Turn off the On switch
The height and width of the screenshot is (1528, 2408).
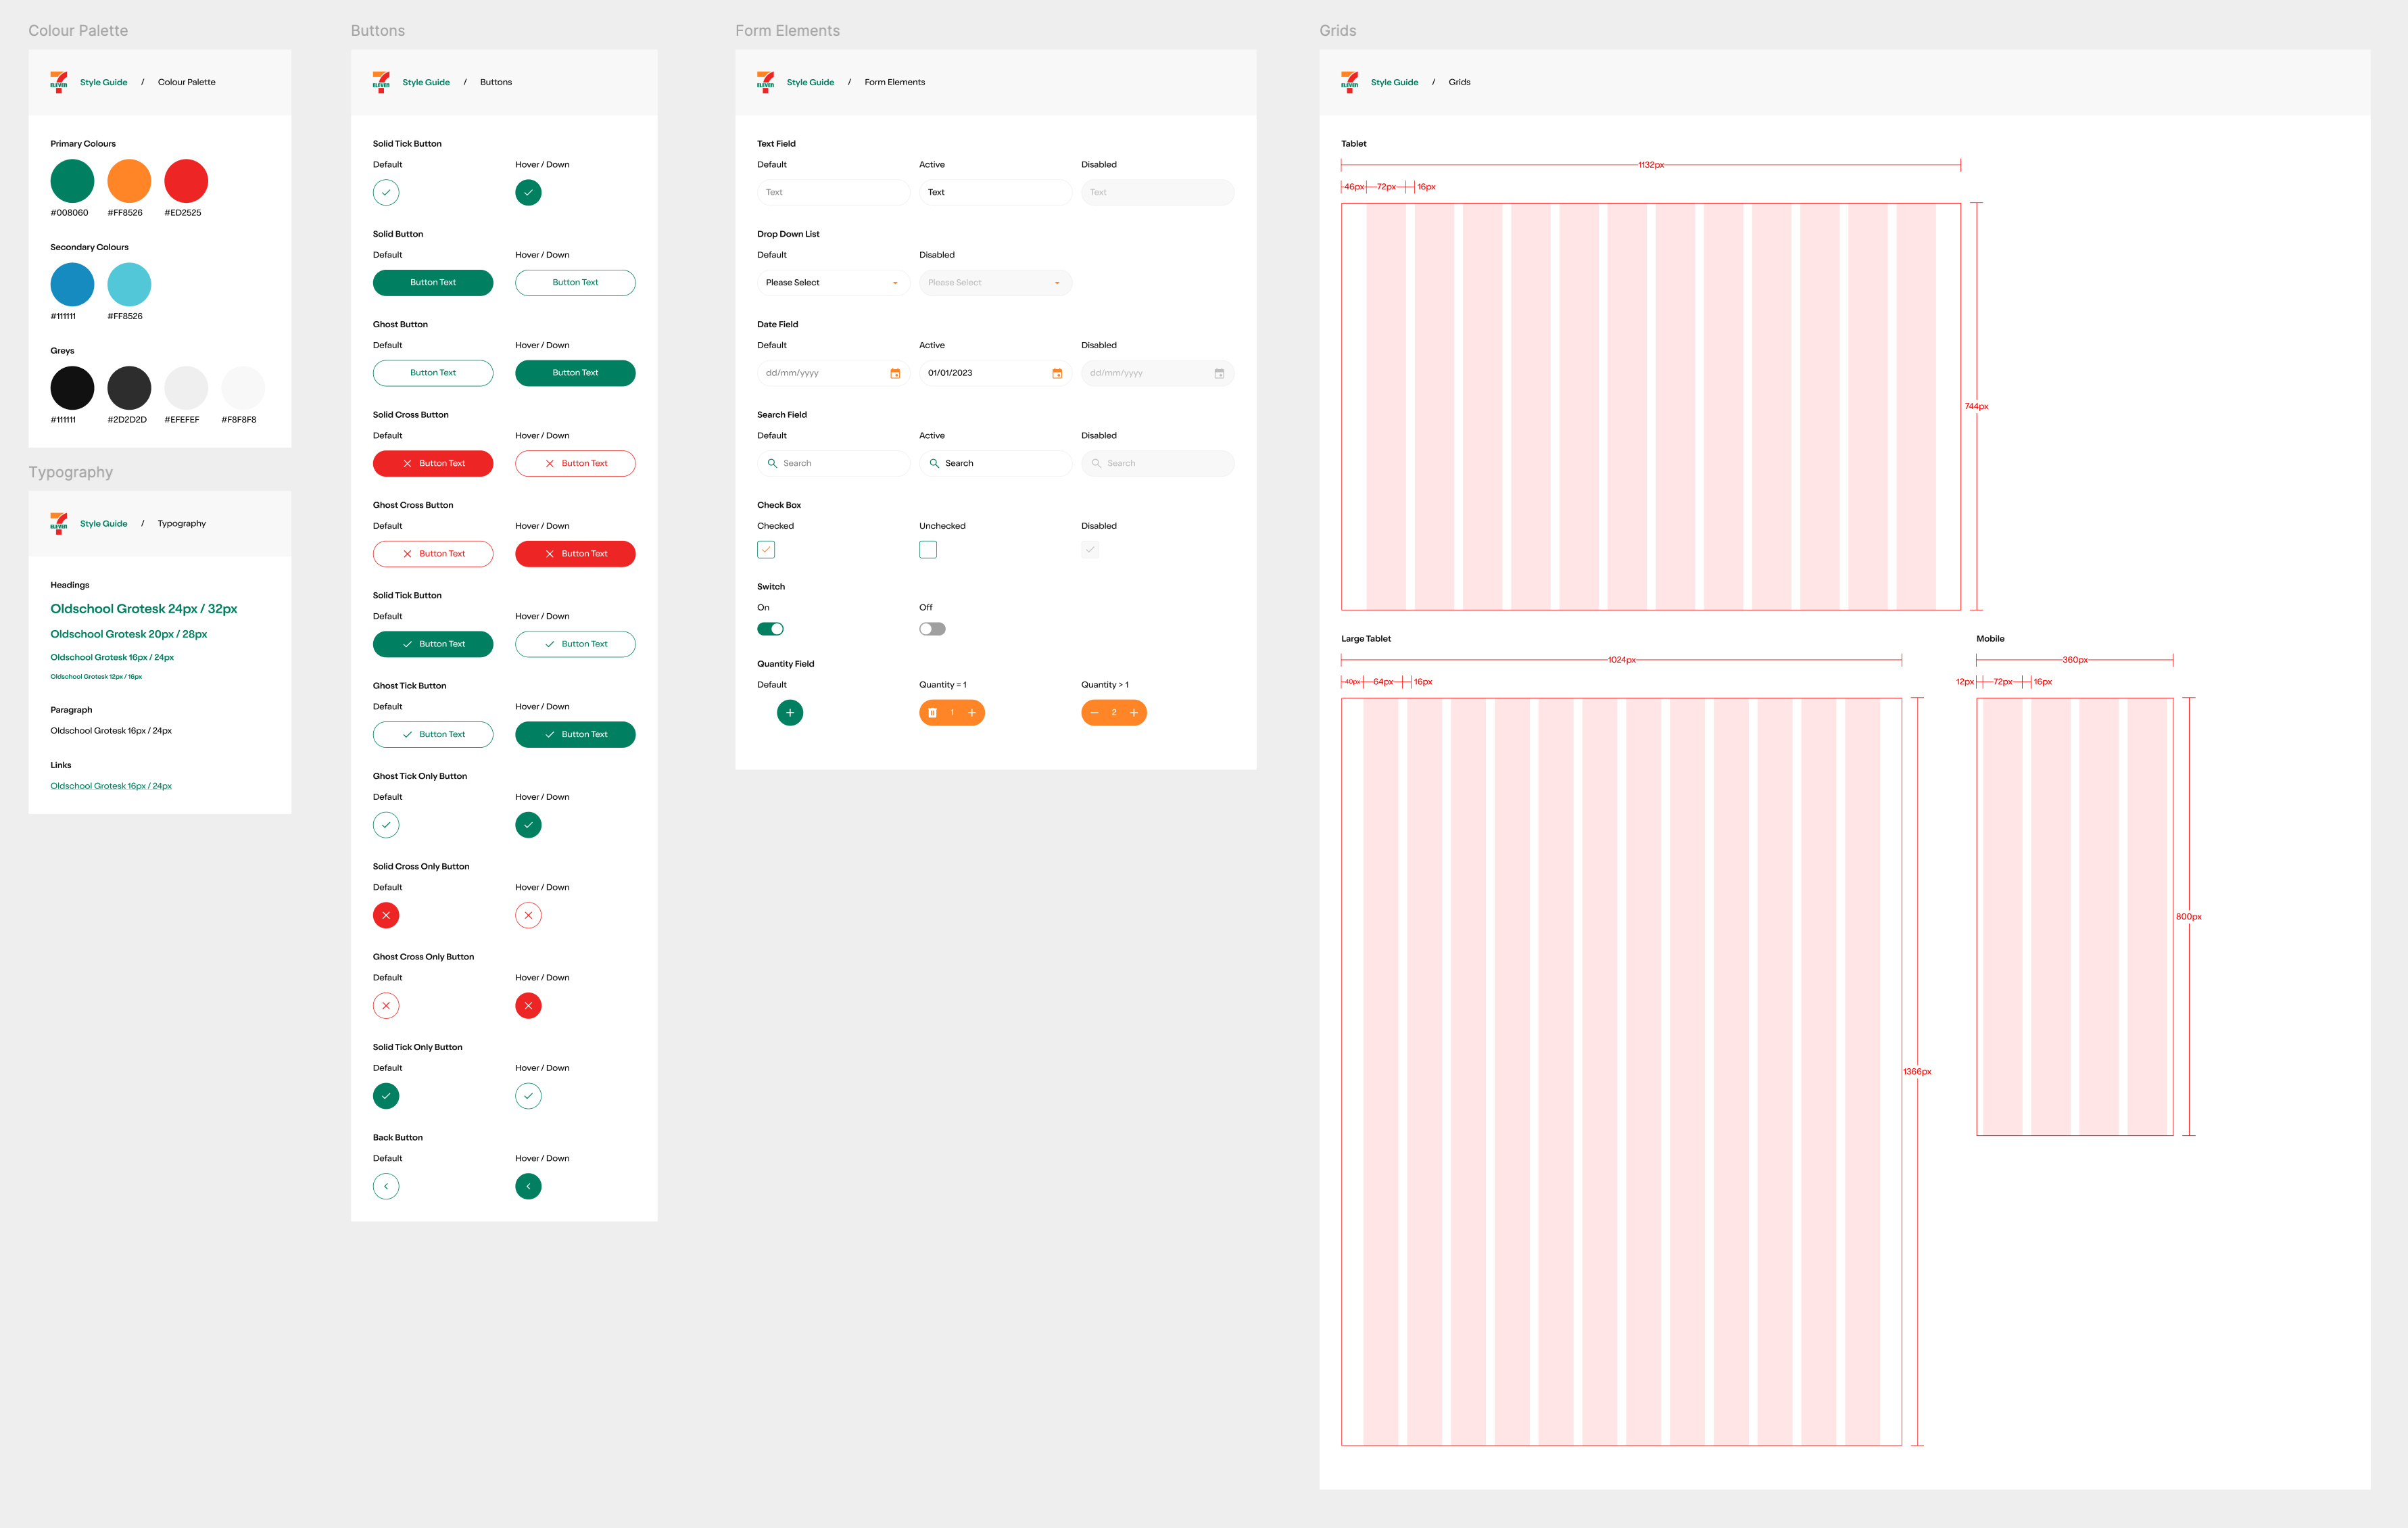[770, 629]
